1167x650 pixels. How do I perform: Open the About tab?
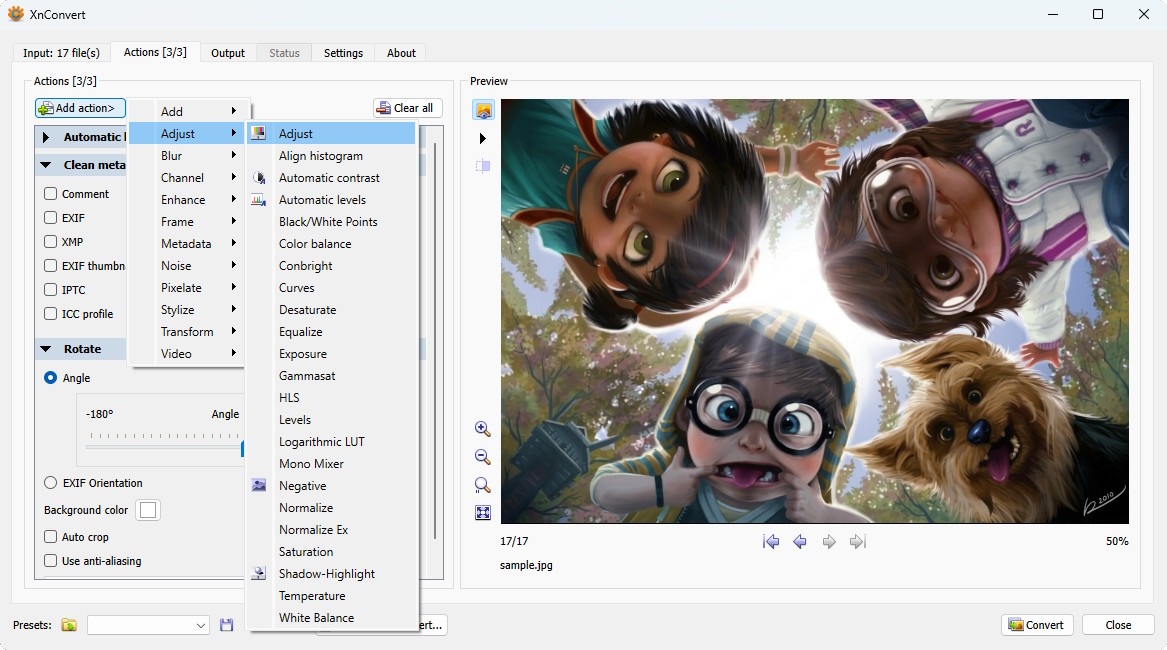click(x=401, y=53)
